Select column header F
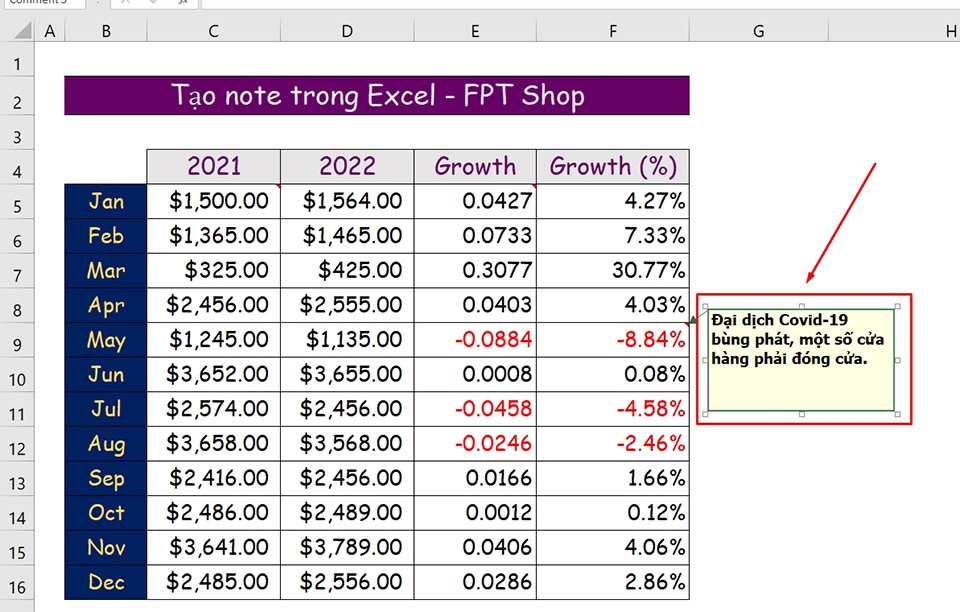 tap(612, 30)
